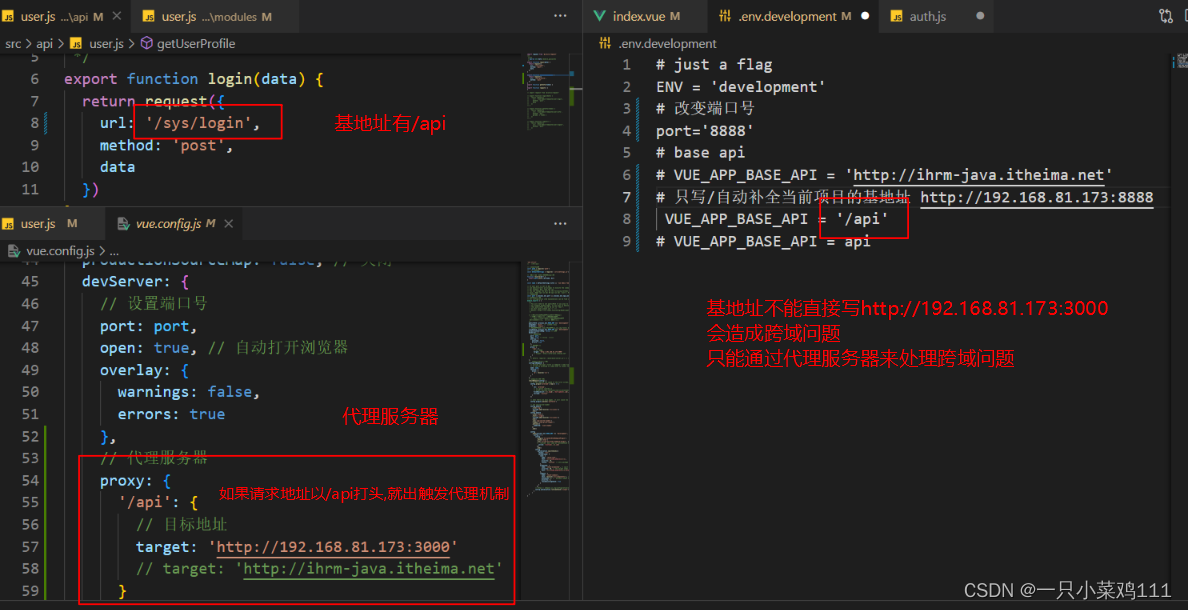Click the JS file icon on auth.js tab
Image resolution: width=1188 pixels, height=610 pixels.
coord(897,15)
